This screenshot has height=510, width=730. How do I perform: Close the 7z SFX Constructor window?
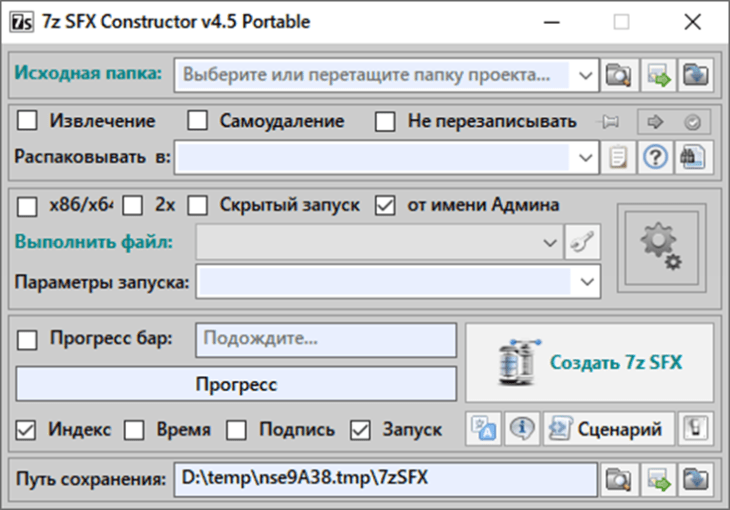tap(693, 22)
